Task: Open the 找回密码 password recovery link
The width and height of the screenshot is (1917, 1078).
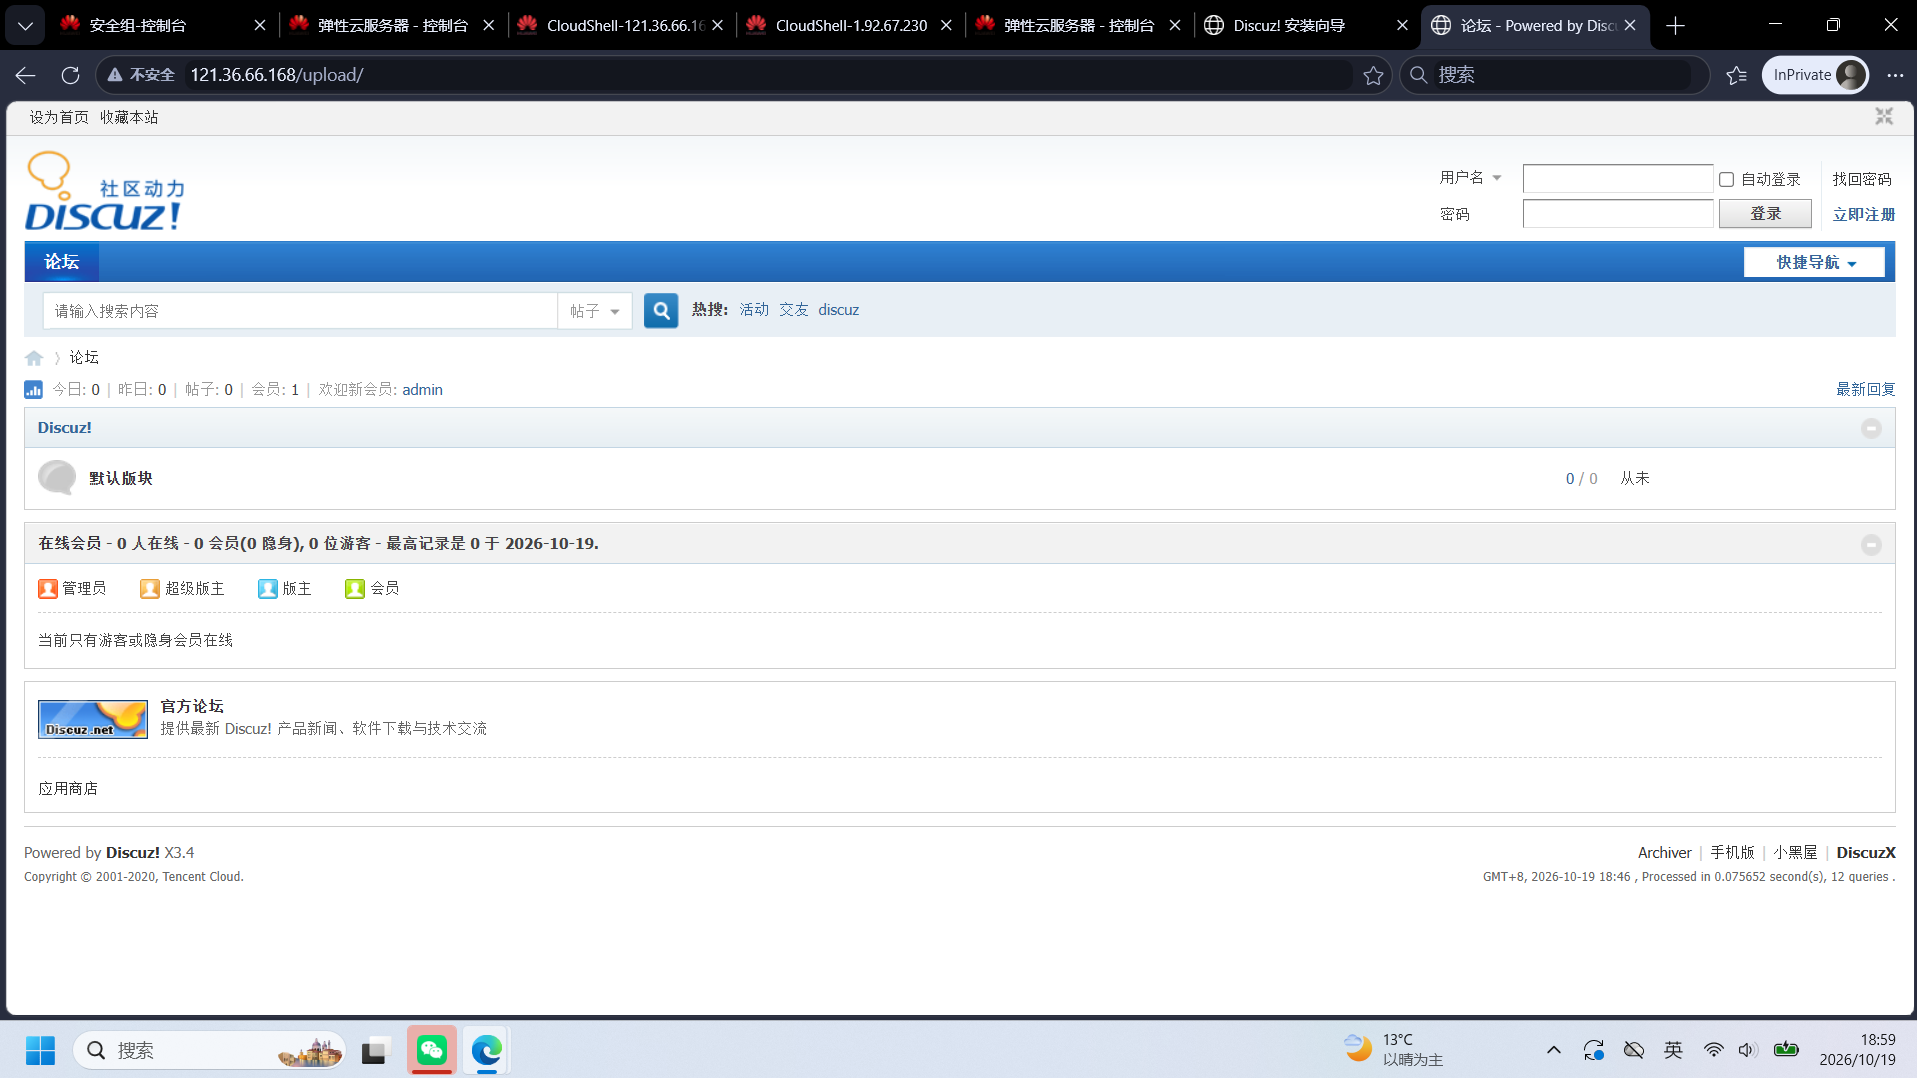Action: 1862,179
